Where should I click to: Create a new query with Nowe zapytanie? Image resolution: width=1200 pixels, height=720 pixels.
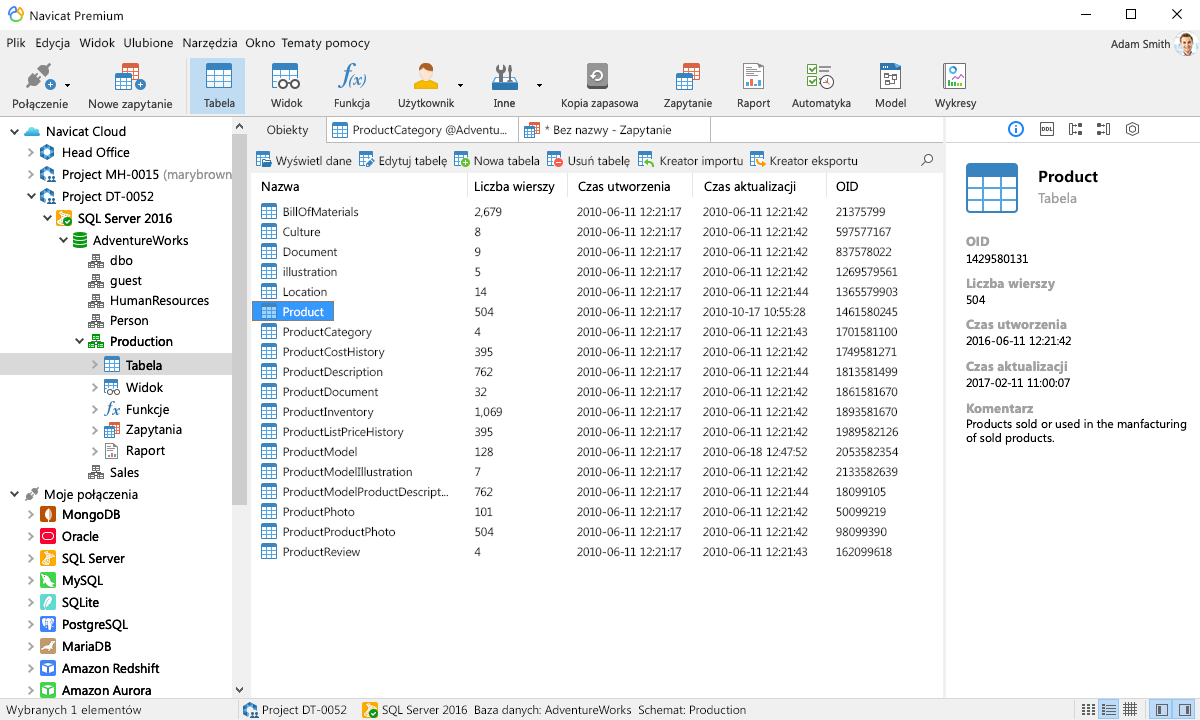[x=130, y=86]
